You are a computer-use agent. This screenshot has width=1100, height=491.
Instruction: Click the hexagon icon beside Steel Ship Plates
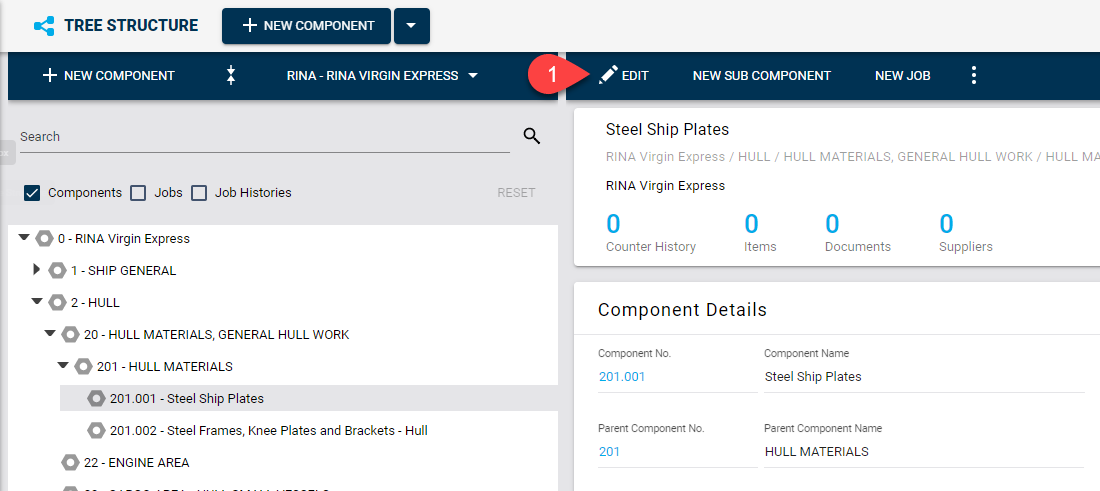(96, 398)
